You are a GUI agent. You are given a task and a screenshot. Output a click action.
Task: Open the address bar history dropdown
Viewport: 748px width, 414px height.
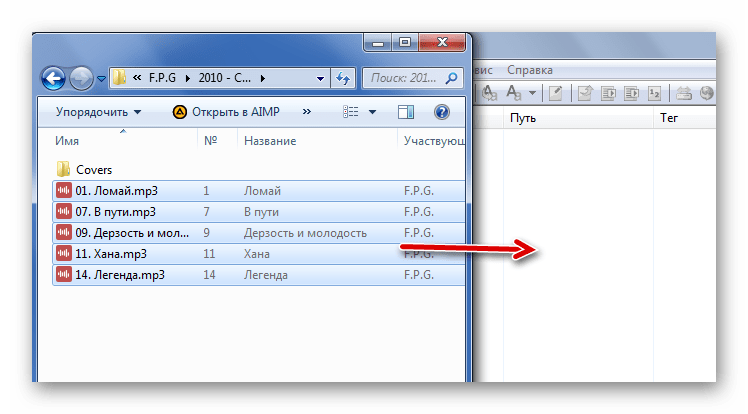320,77
